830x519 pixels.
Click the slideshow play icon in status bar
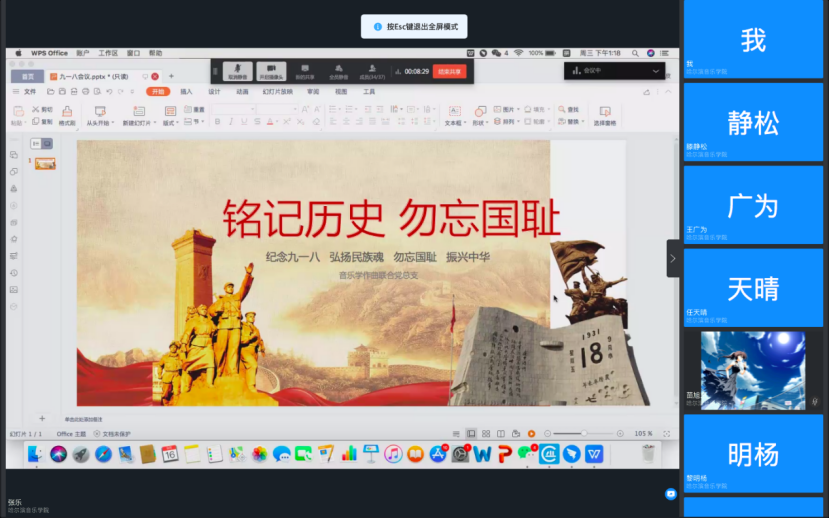tap(531, 433)
